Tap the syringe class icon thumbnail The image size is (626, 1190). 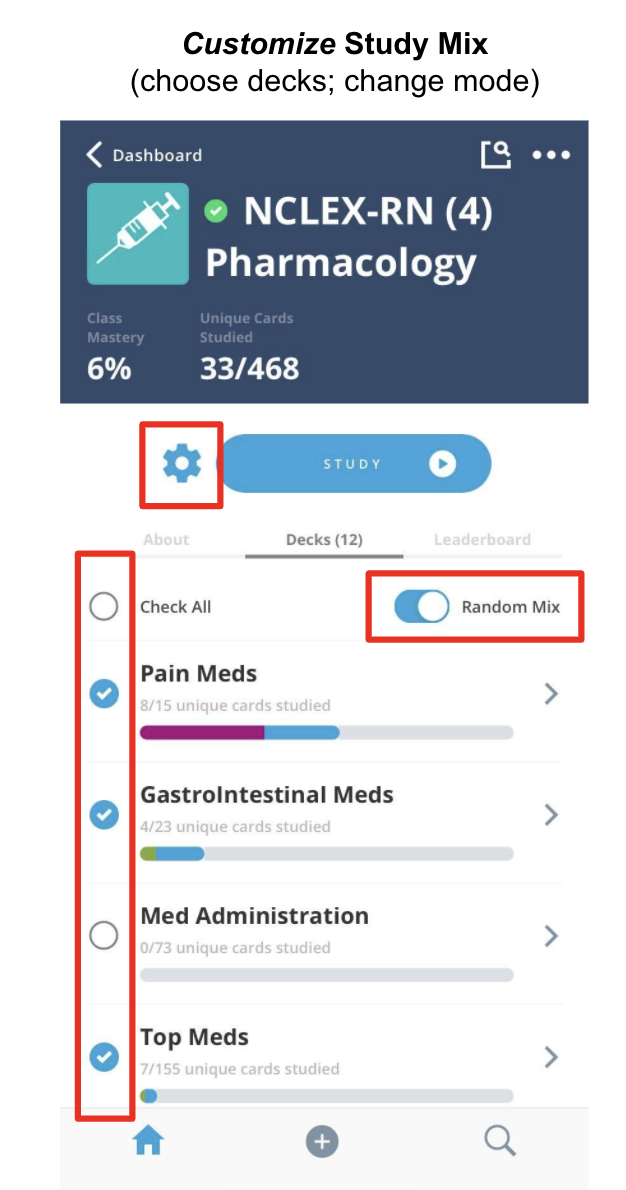coord(137,233)
